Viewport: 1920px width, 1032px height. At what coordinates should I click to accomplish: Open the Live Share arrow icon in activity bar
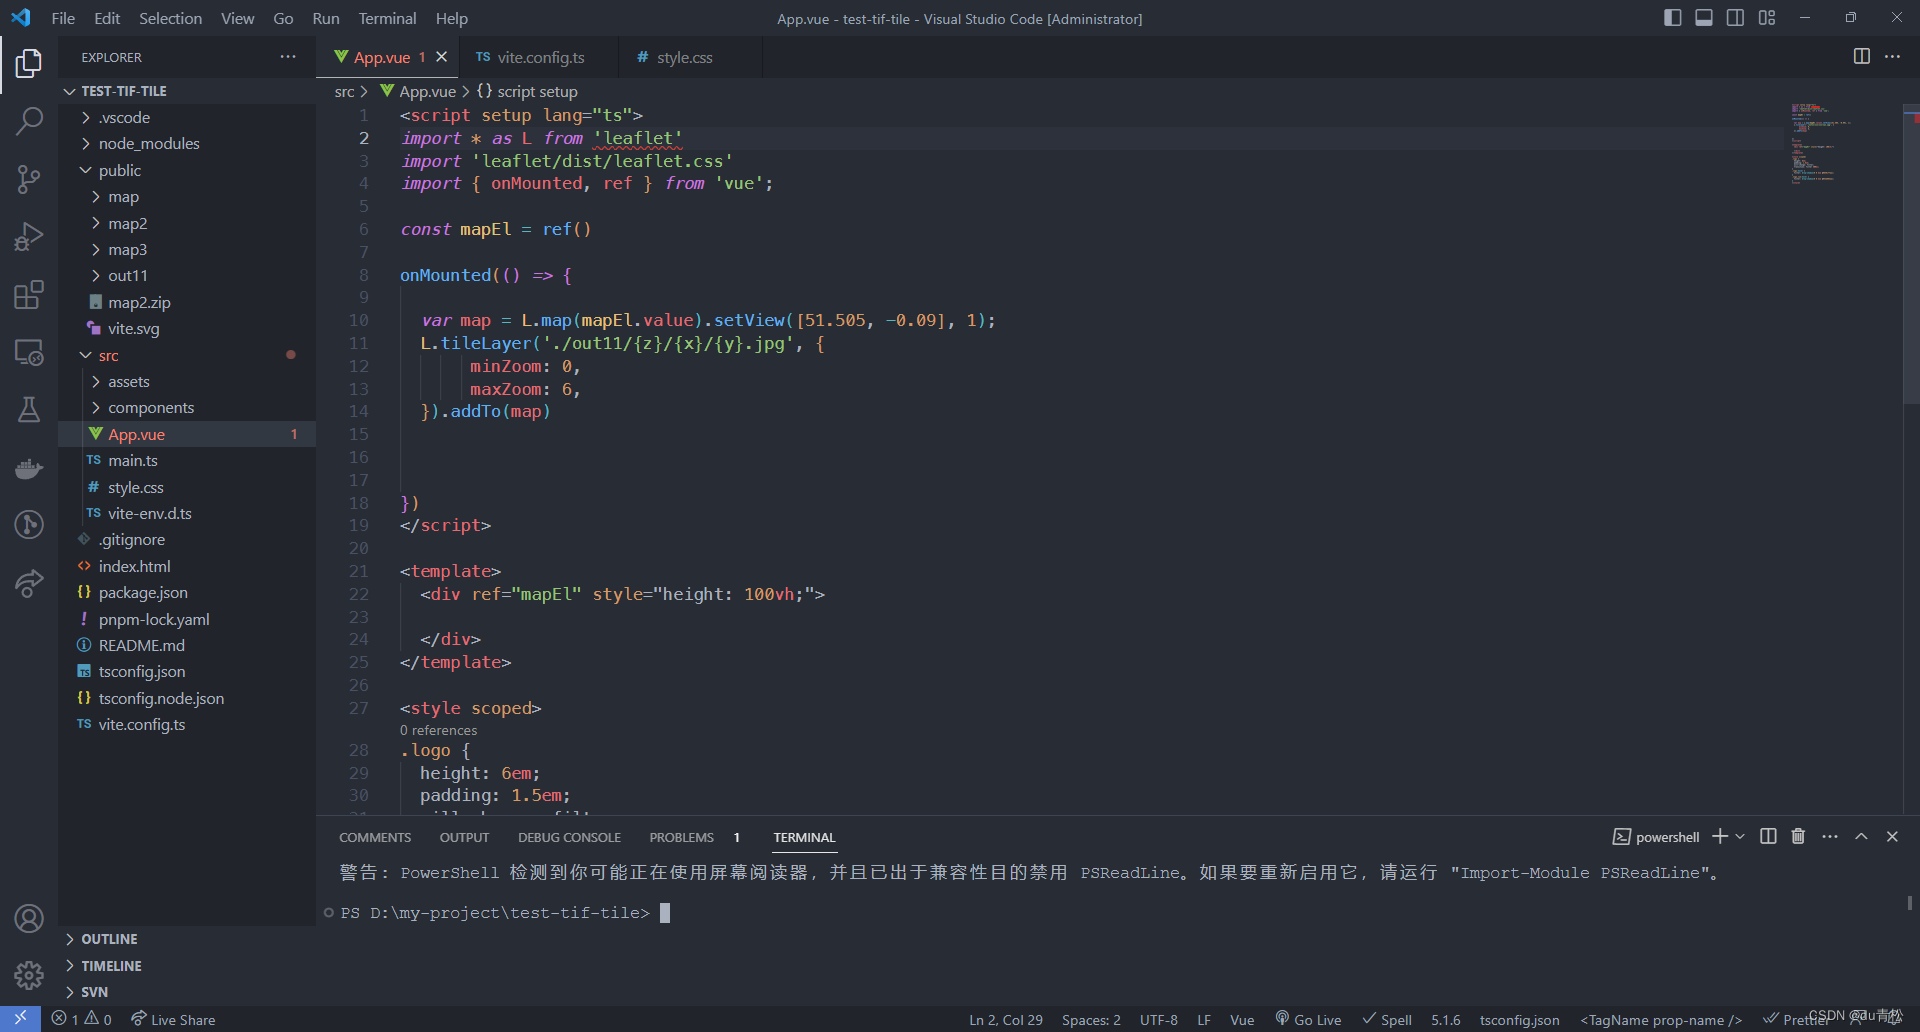pos(29,583)
